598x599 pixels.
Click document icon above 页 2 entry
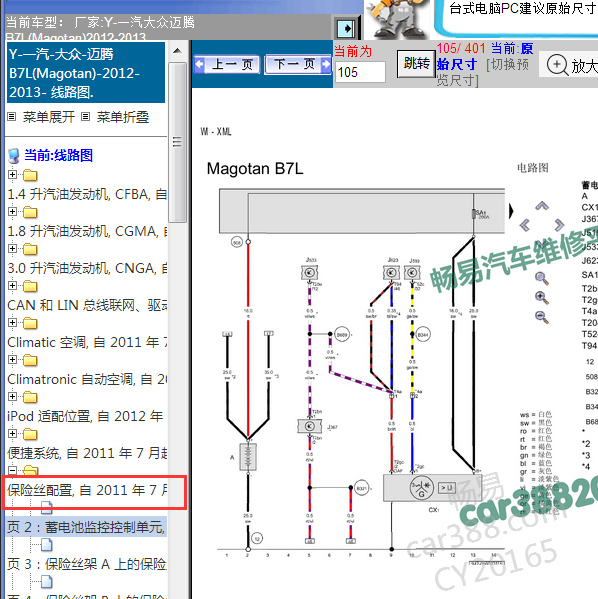47,507
